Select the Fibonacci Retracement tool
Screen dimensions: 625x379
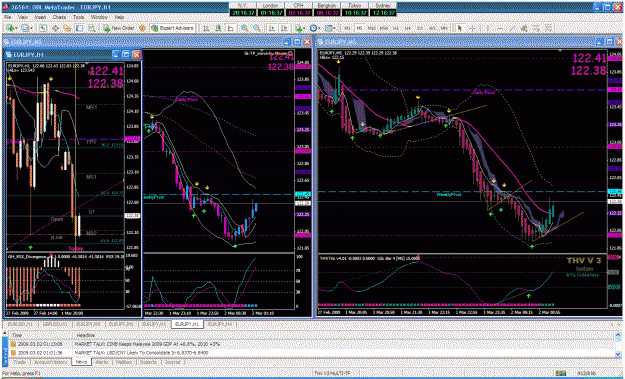537,28
